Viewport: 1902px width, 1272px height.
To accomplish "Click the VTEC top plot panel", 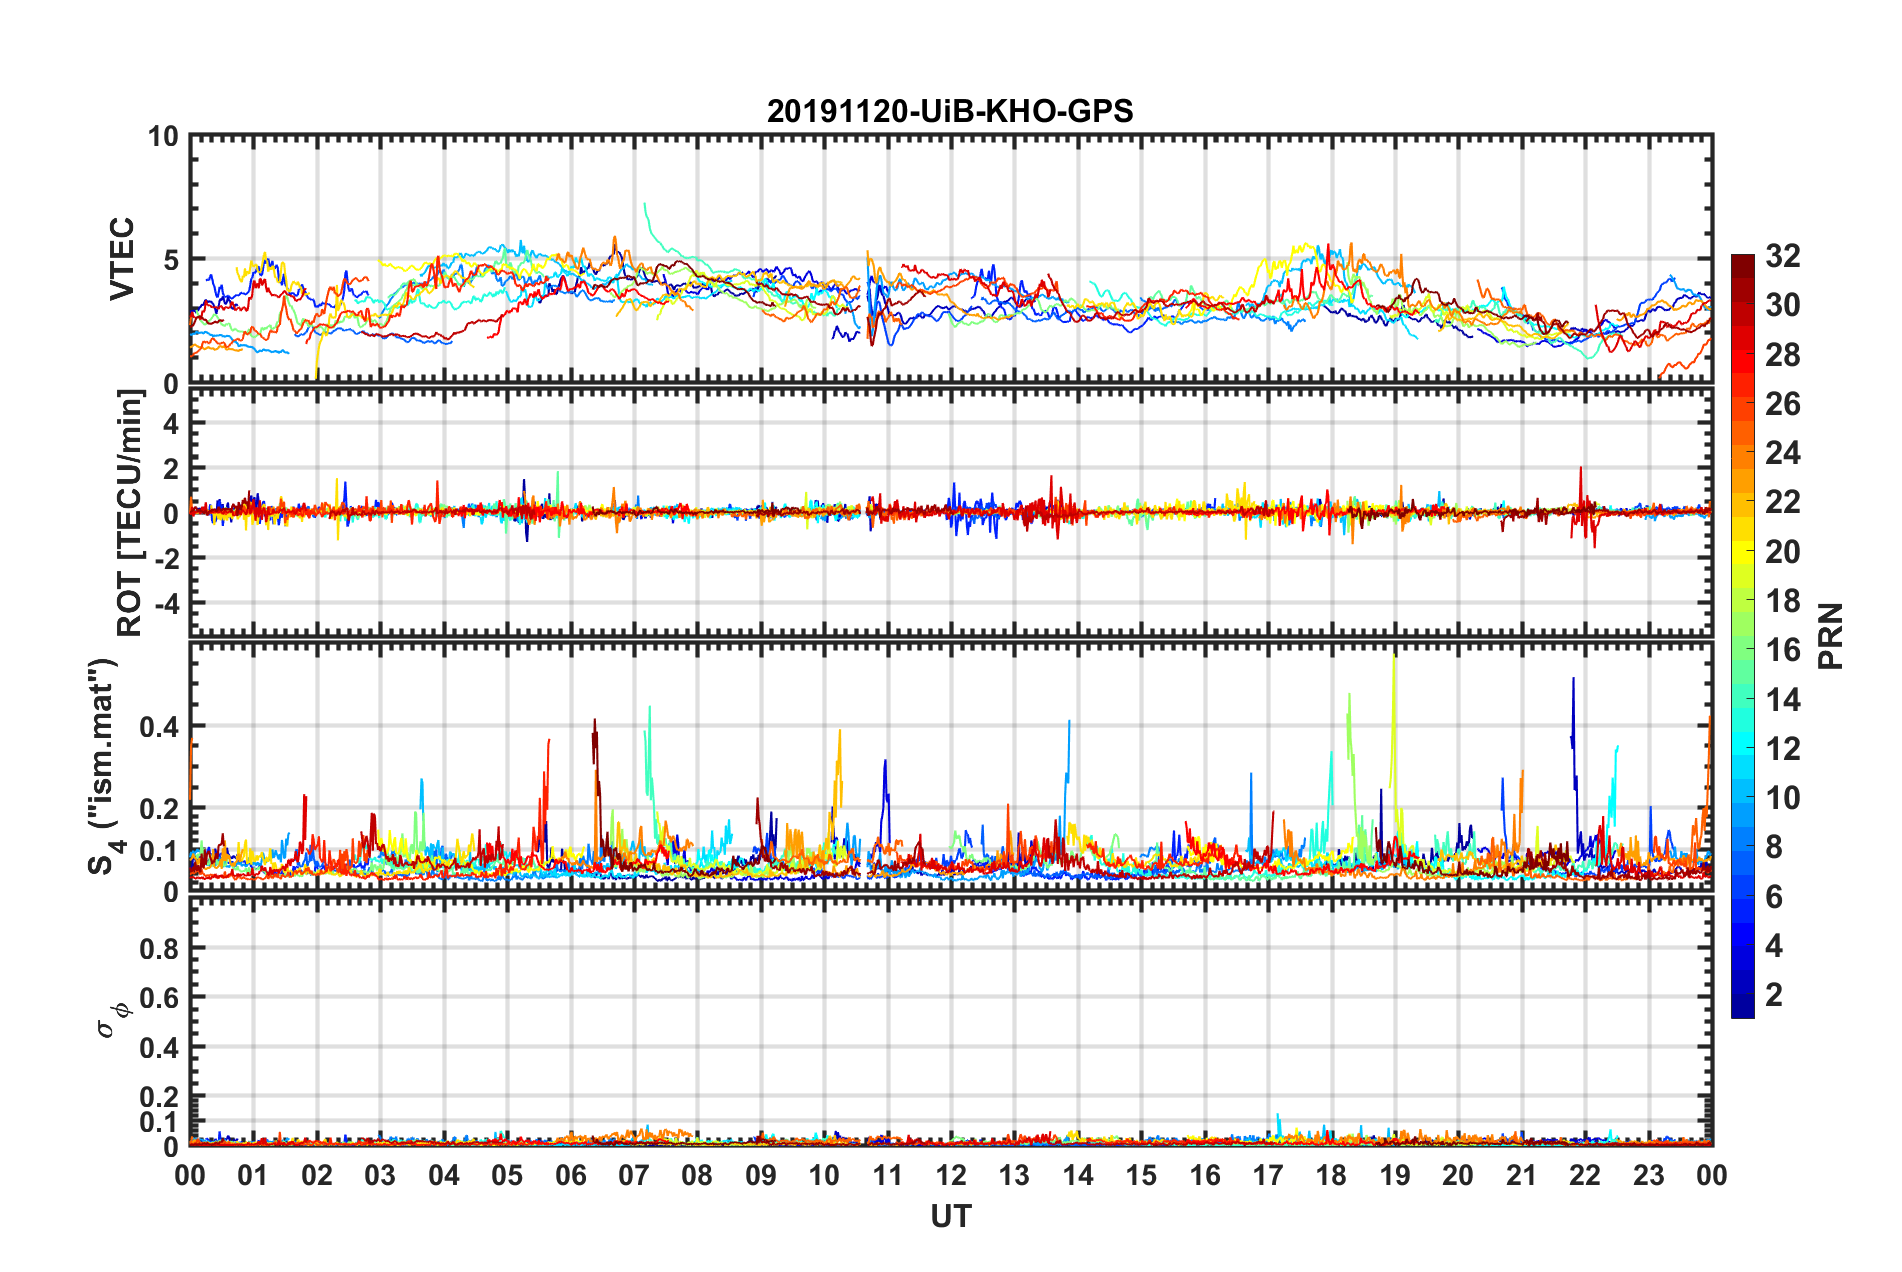I will [951, 259].
